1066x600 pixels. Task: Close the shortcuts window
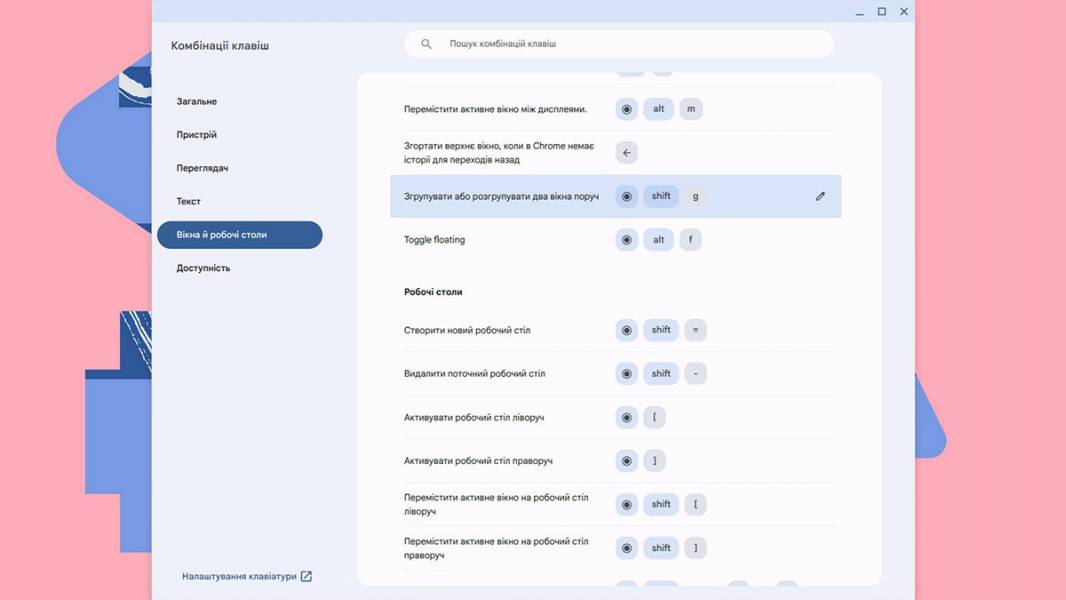point(904,12)
